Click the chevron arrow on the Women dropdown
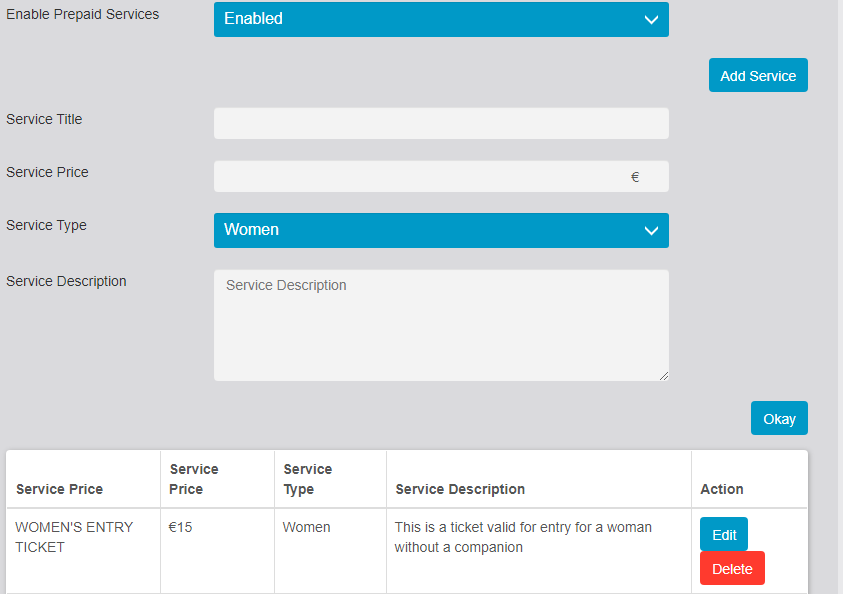The image size is (843, 594). point(651,230)
